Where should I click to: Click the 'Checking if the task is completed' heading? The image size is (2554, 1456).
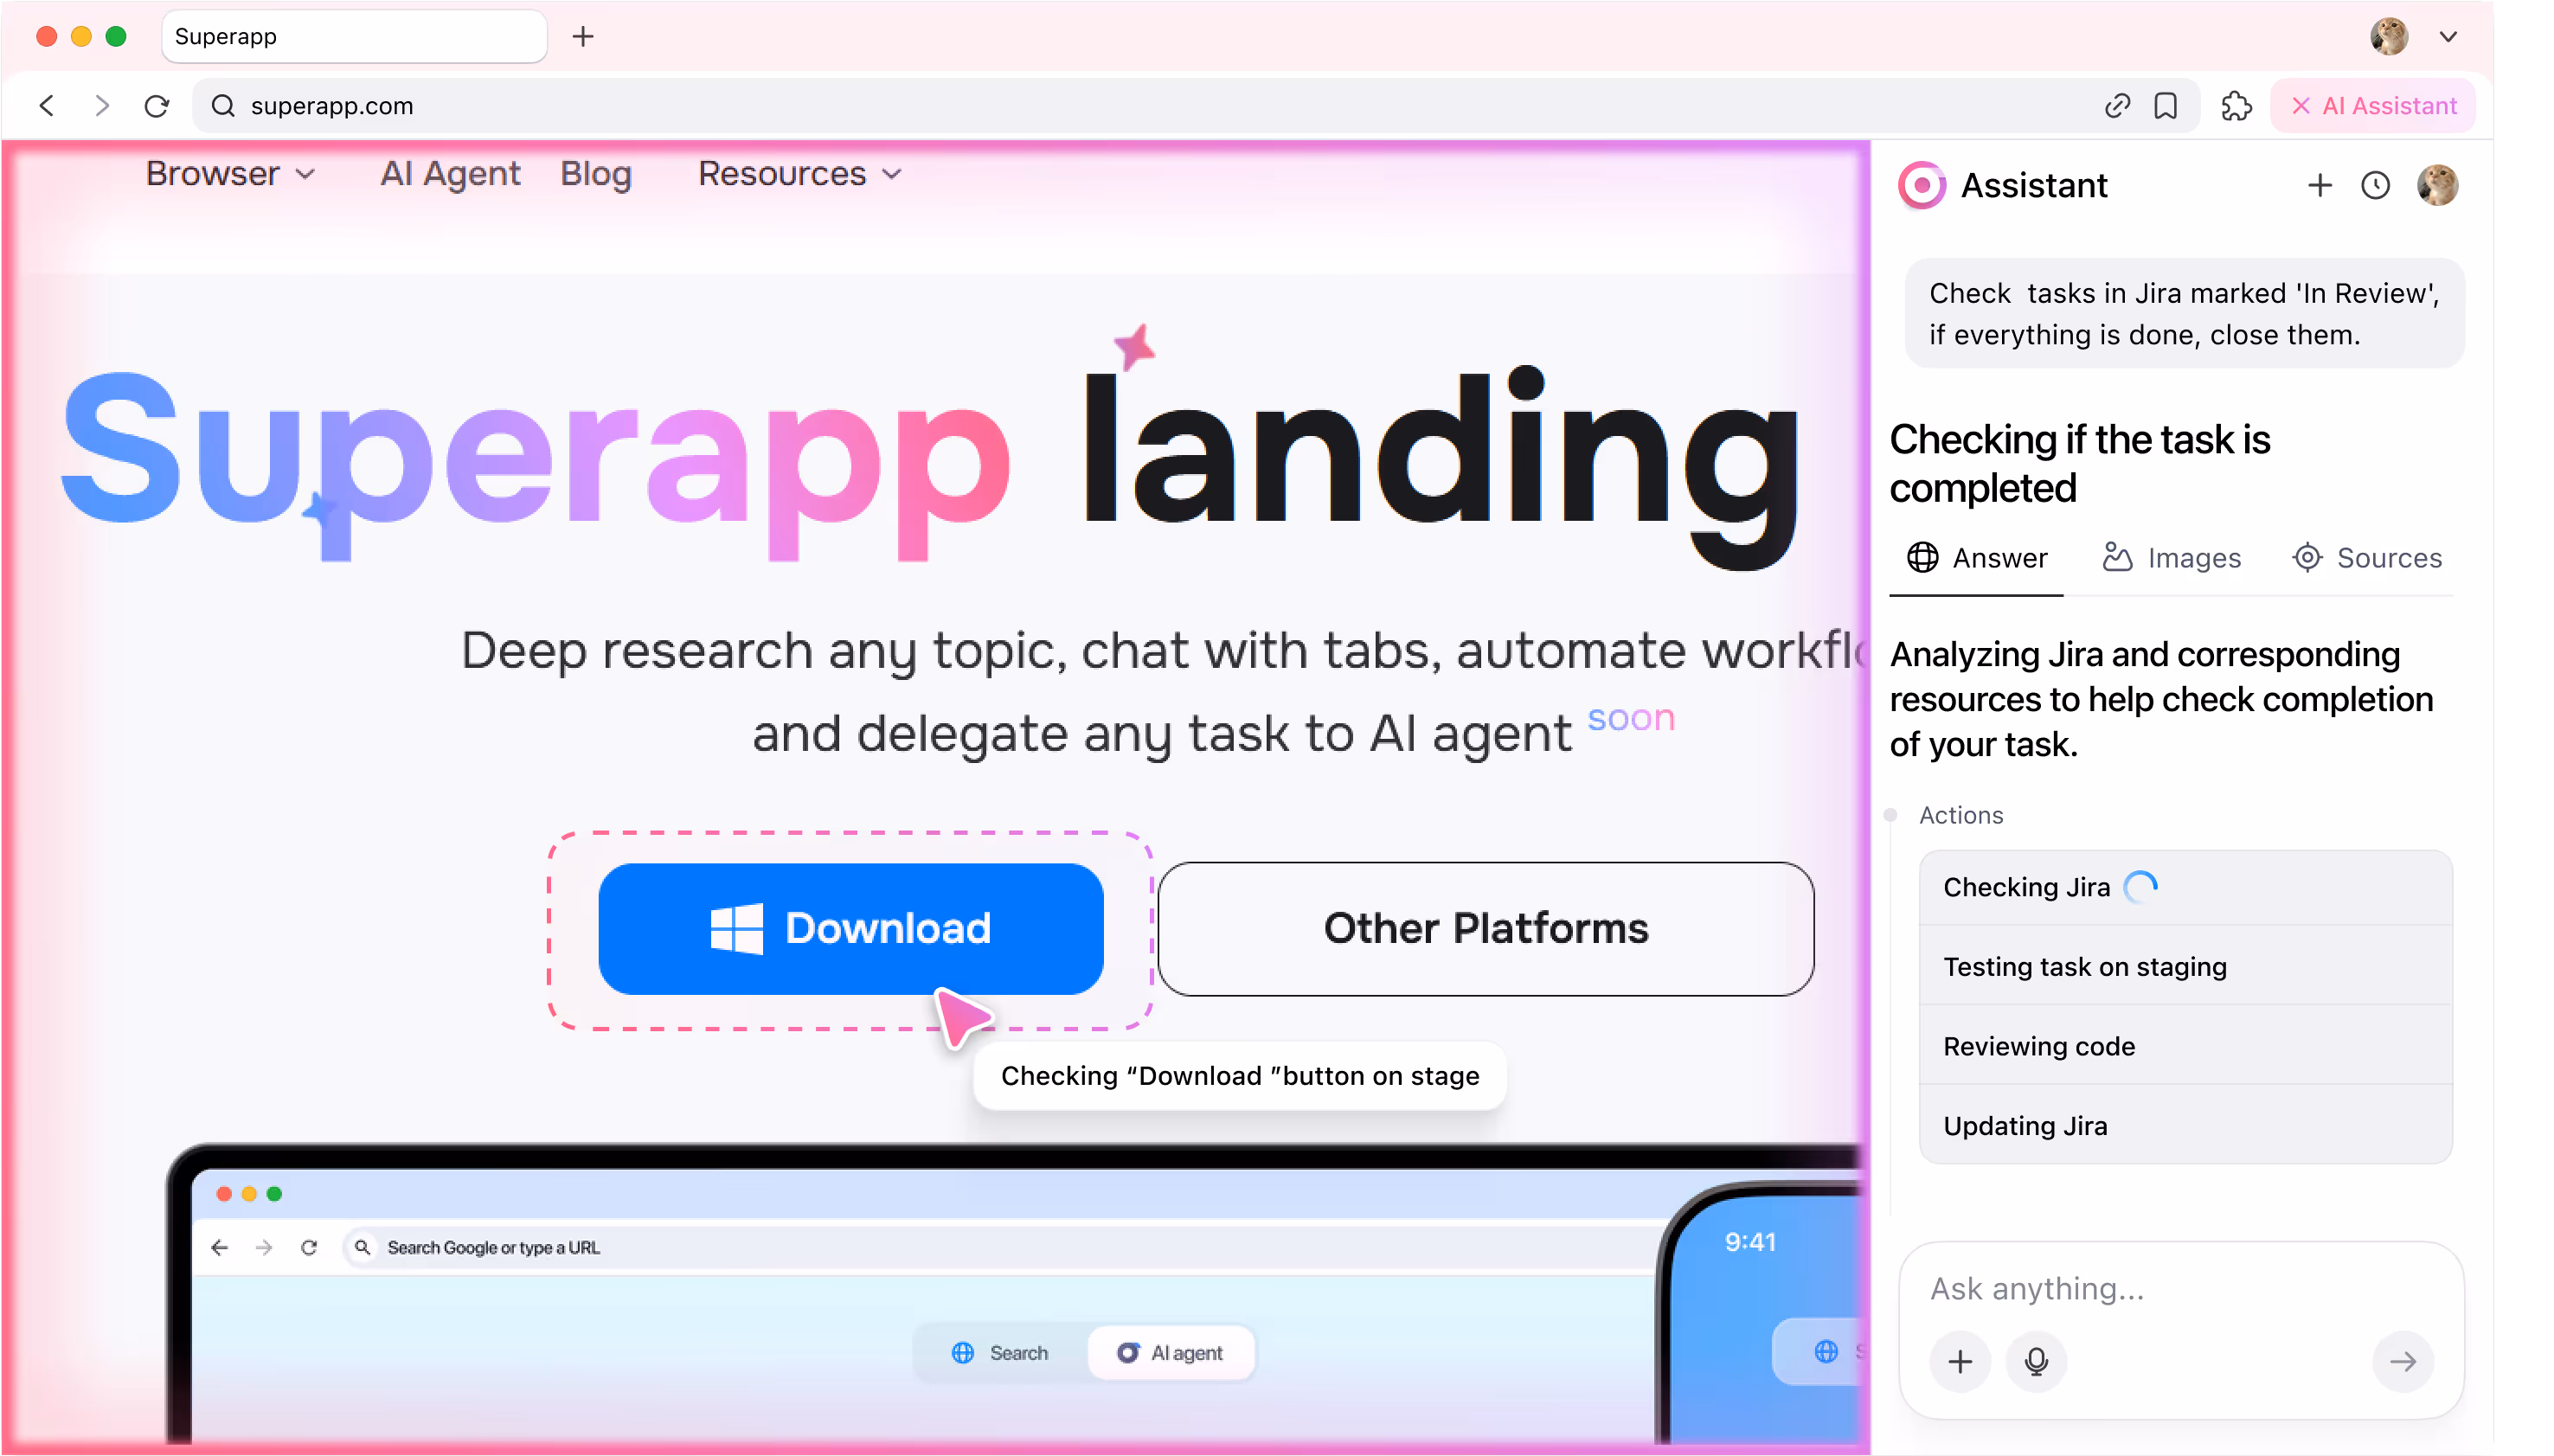(2080, 463)
